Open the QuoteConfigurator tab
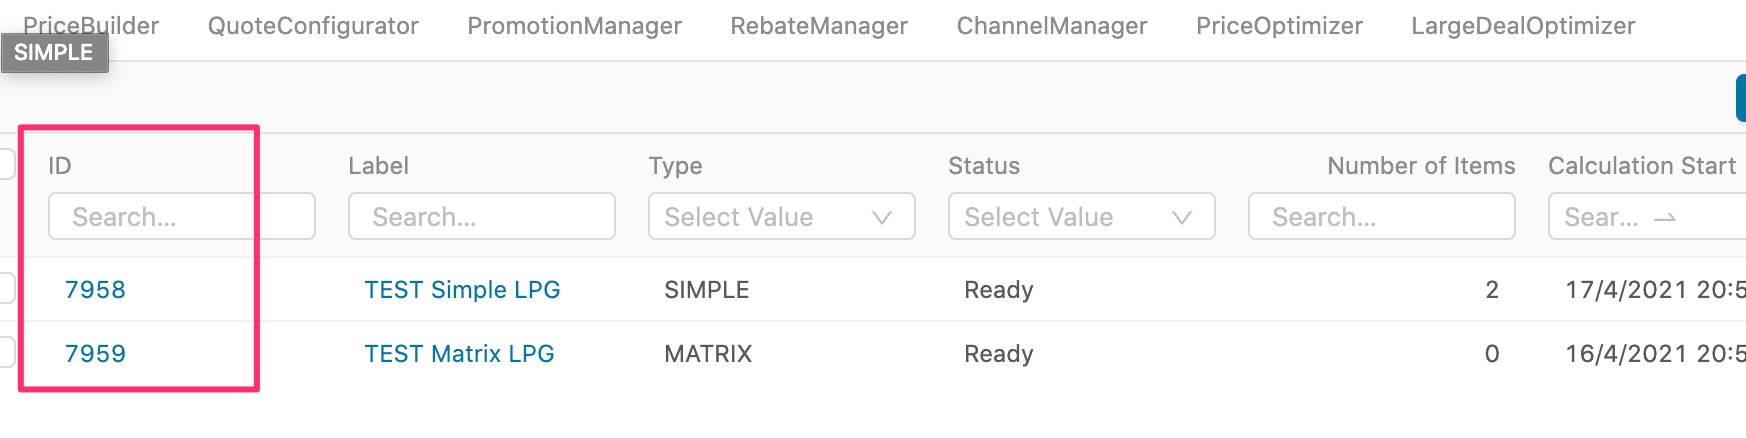This screenshot has height=438, width=1746. pos(313,26)
